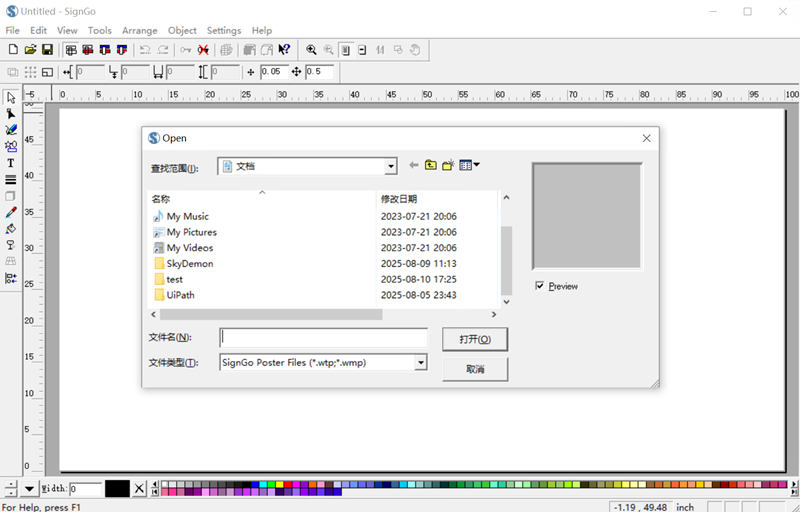Click the file list horizontal scrollbar
800x512 pixels.
[271, 315]
